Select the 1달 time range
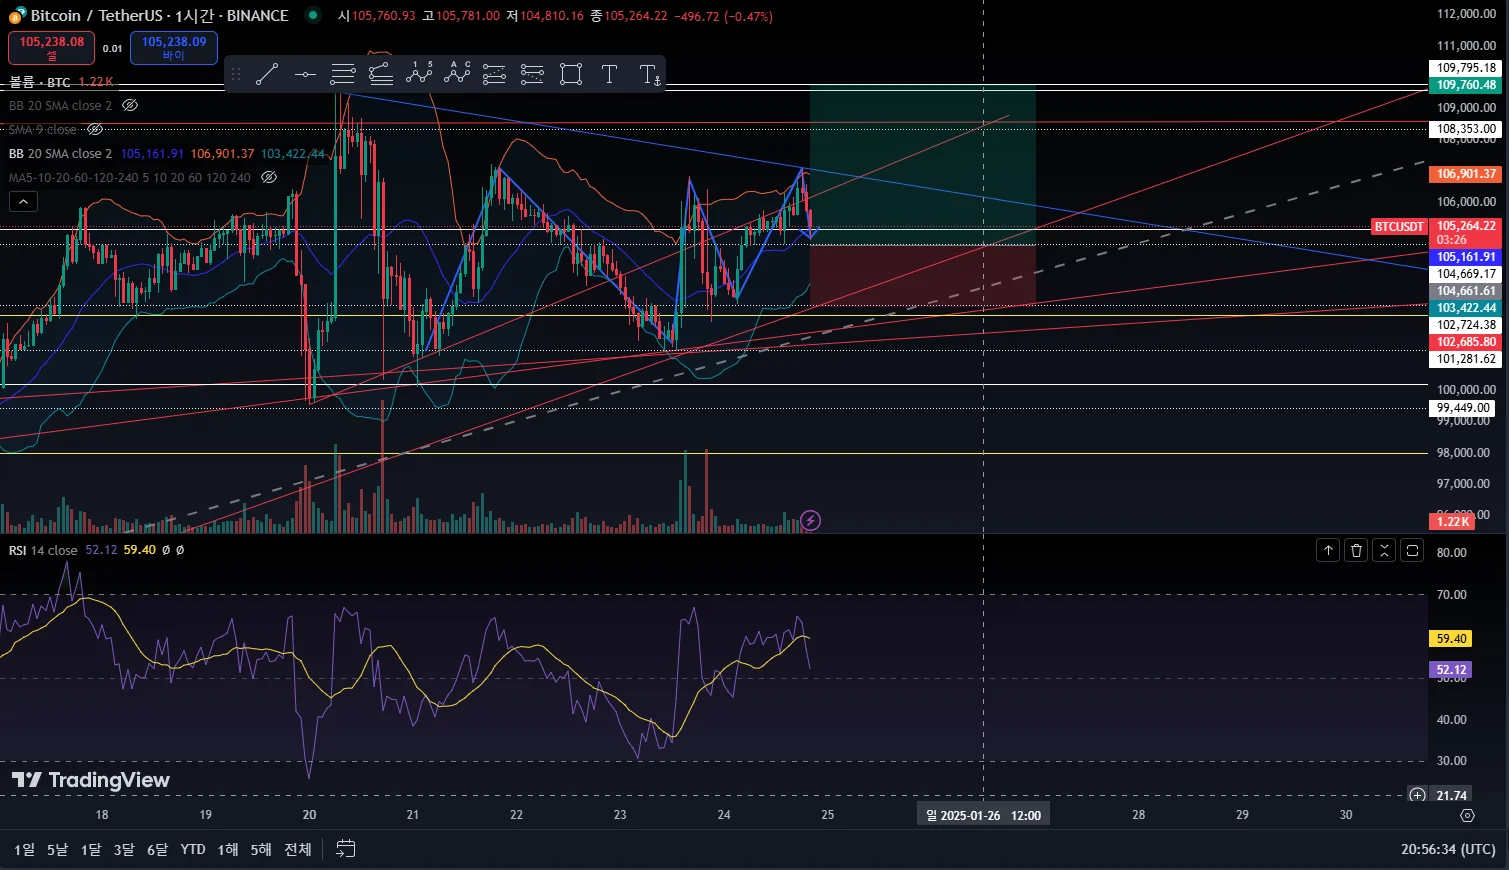Image resolution: width=1509 pixels, height=870 pixels. tap(91, 849)
